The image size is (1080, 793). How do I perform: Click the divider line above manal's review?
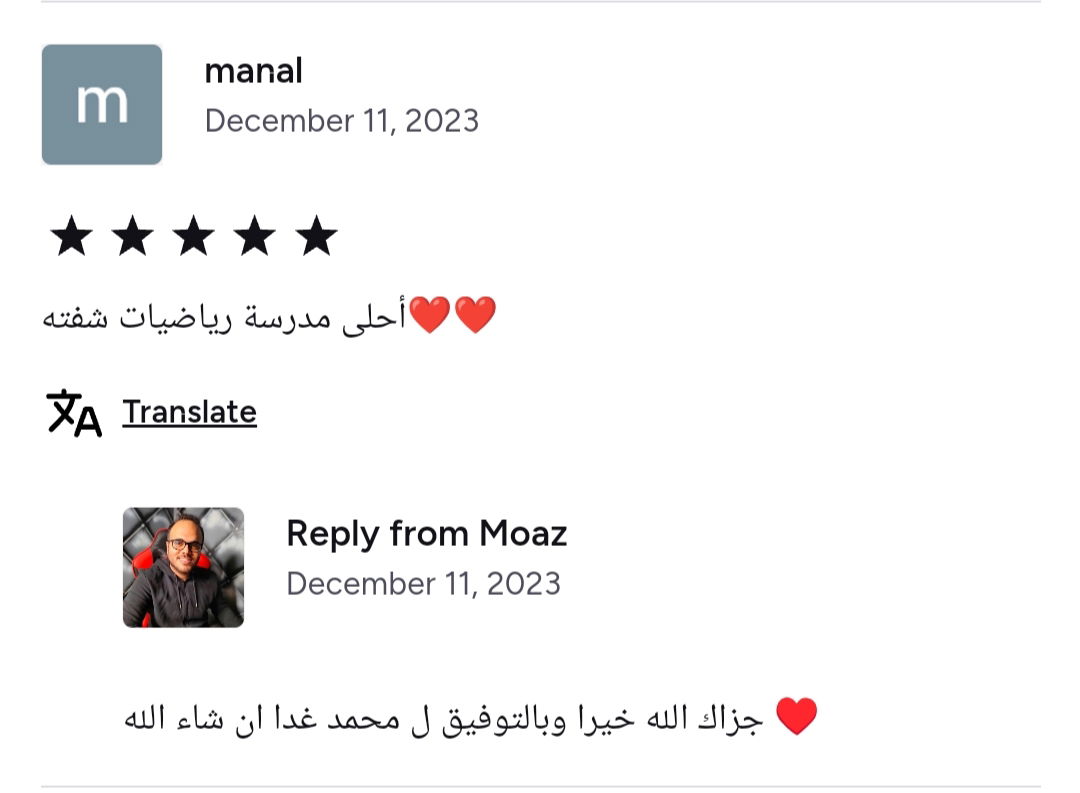click(x=540, y=2)
